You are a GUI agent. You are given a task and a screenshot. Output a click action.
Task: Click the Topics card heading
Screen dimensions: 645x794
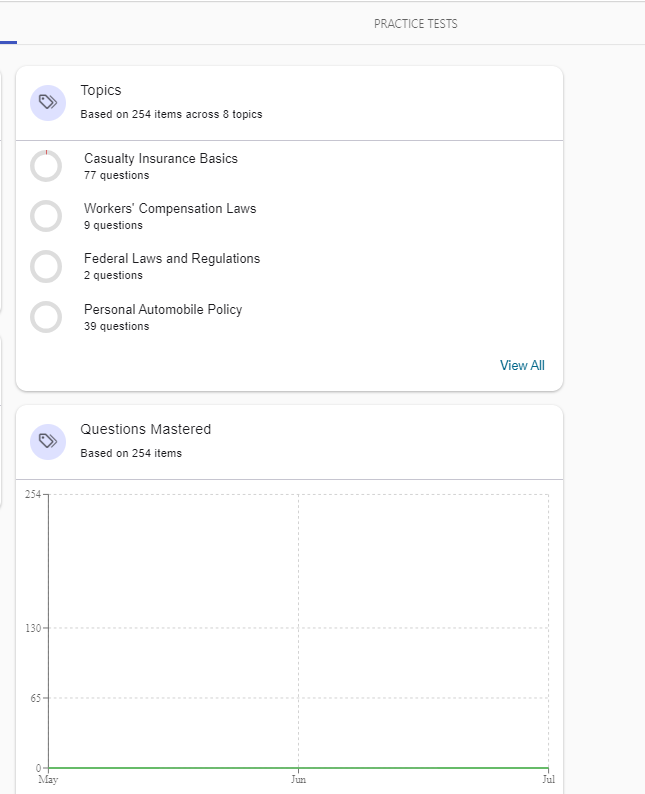101,90
